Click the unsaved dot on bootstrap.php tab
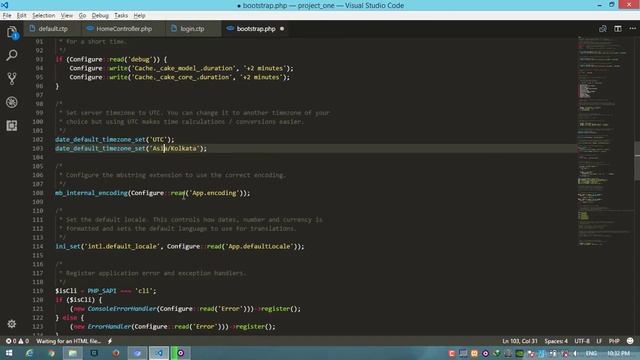The image size is (640, 360). (x=282, y=29)
